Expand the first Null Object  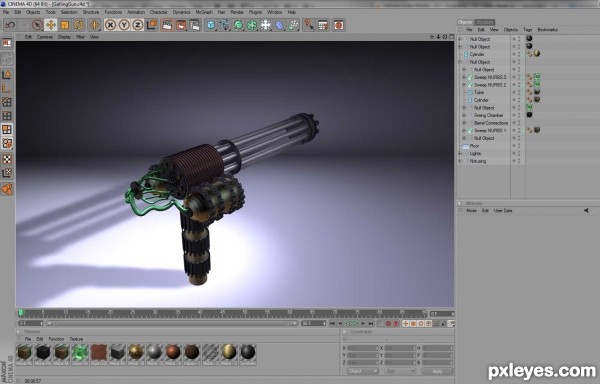pyautogui.click(x=460, y=39)
